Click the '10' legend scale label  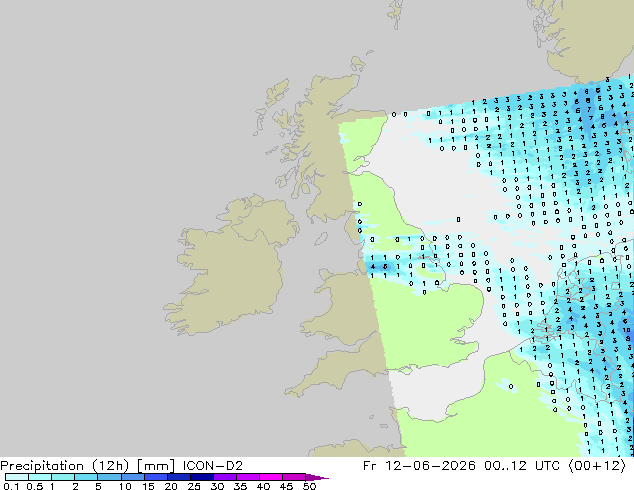coord(125,486)
